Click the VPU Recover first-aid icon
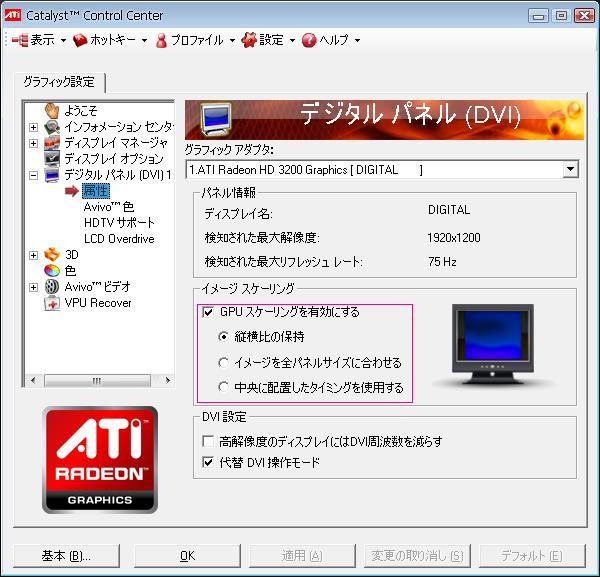 [52, 303]
